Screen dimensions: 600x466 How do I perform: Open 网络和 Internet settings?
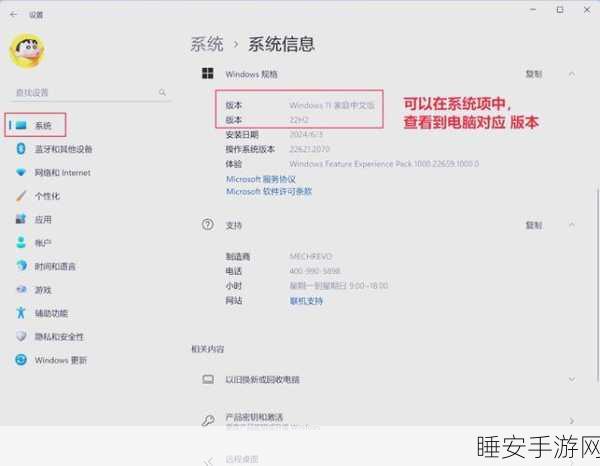click(x=62, y=173)
